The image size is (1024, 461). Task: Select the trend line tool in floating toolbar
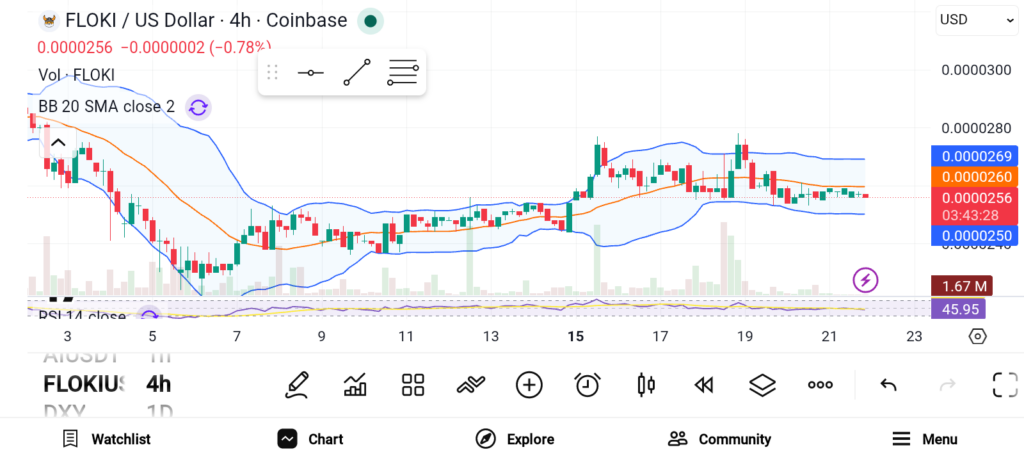coord(357,72)
